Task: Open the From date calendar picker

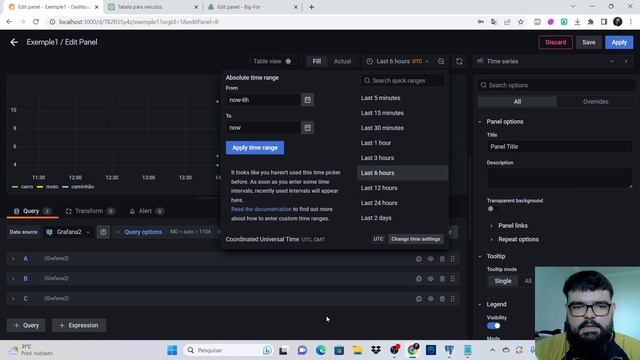Action: (x=307, y=100)
